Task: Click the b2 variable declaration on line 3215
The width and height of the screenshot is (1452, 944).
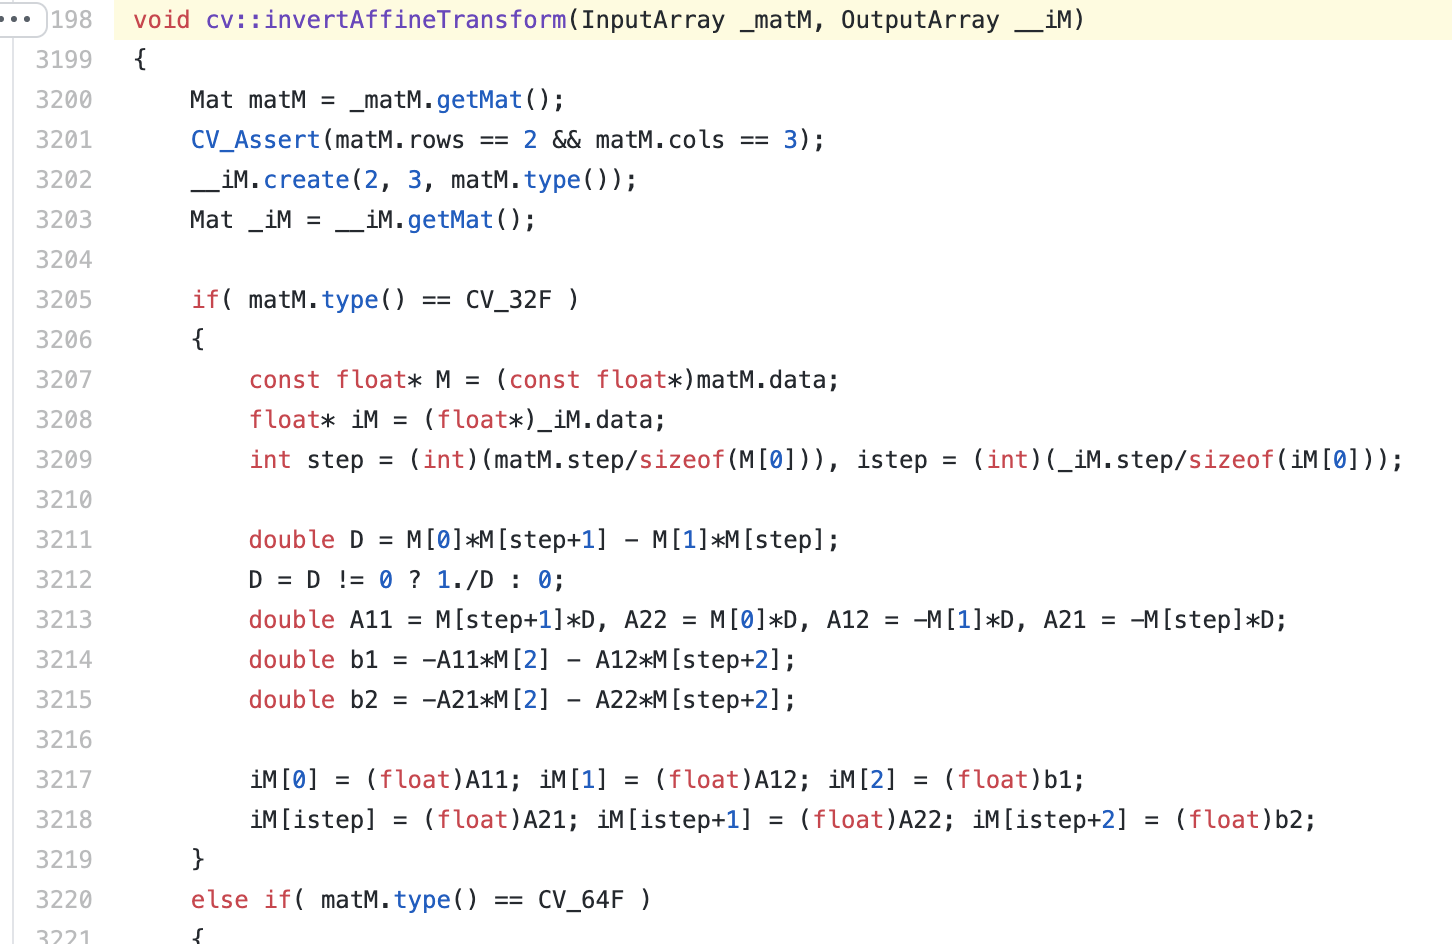Action: tap(364, 699)
